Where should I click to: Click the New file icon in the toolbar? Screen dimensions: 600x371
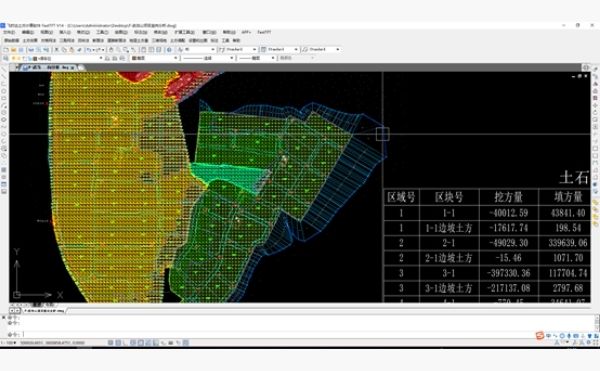(x=6, y=50)
